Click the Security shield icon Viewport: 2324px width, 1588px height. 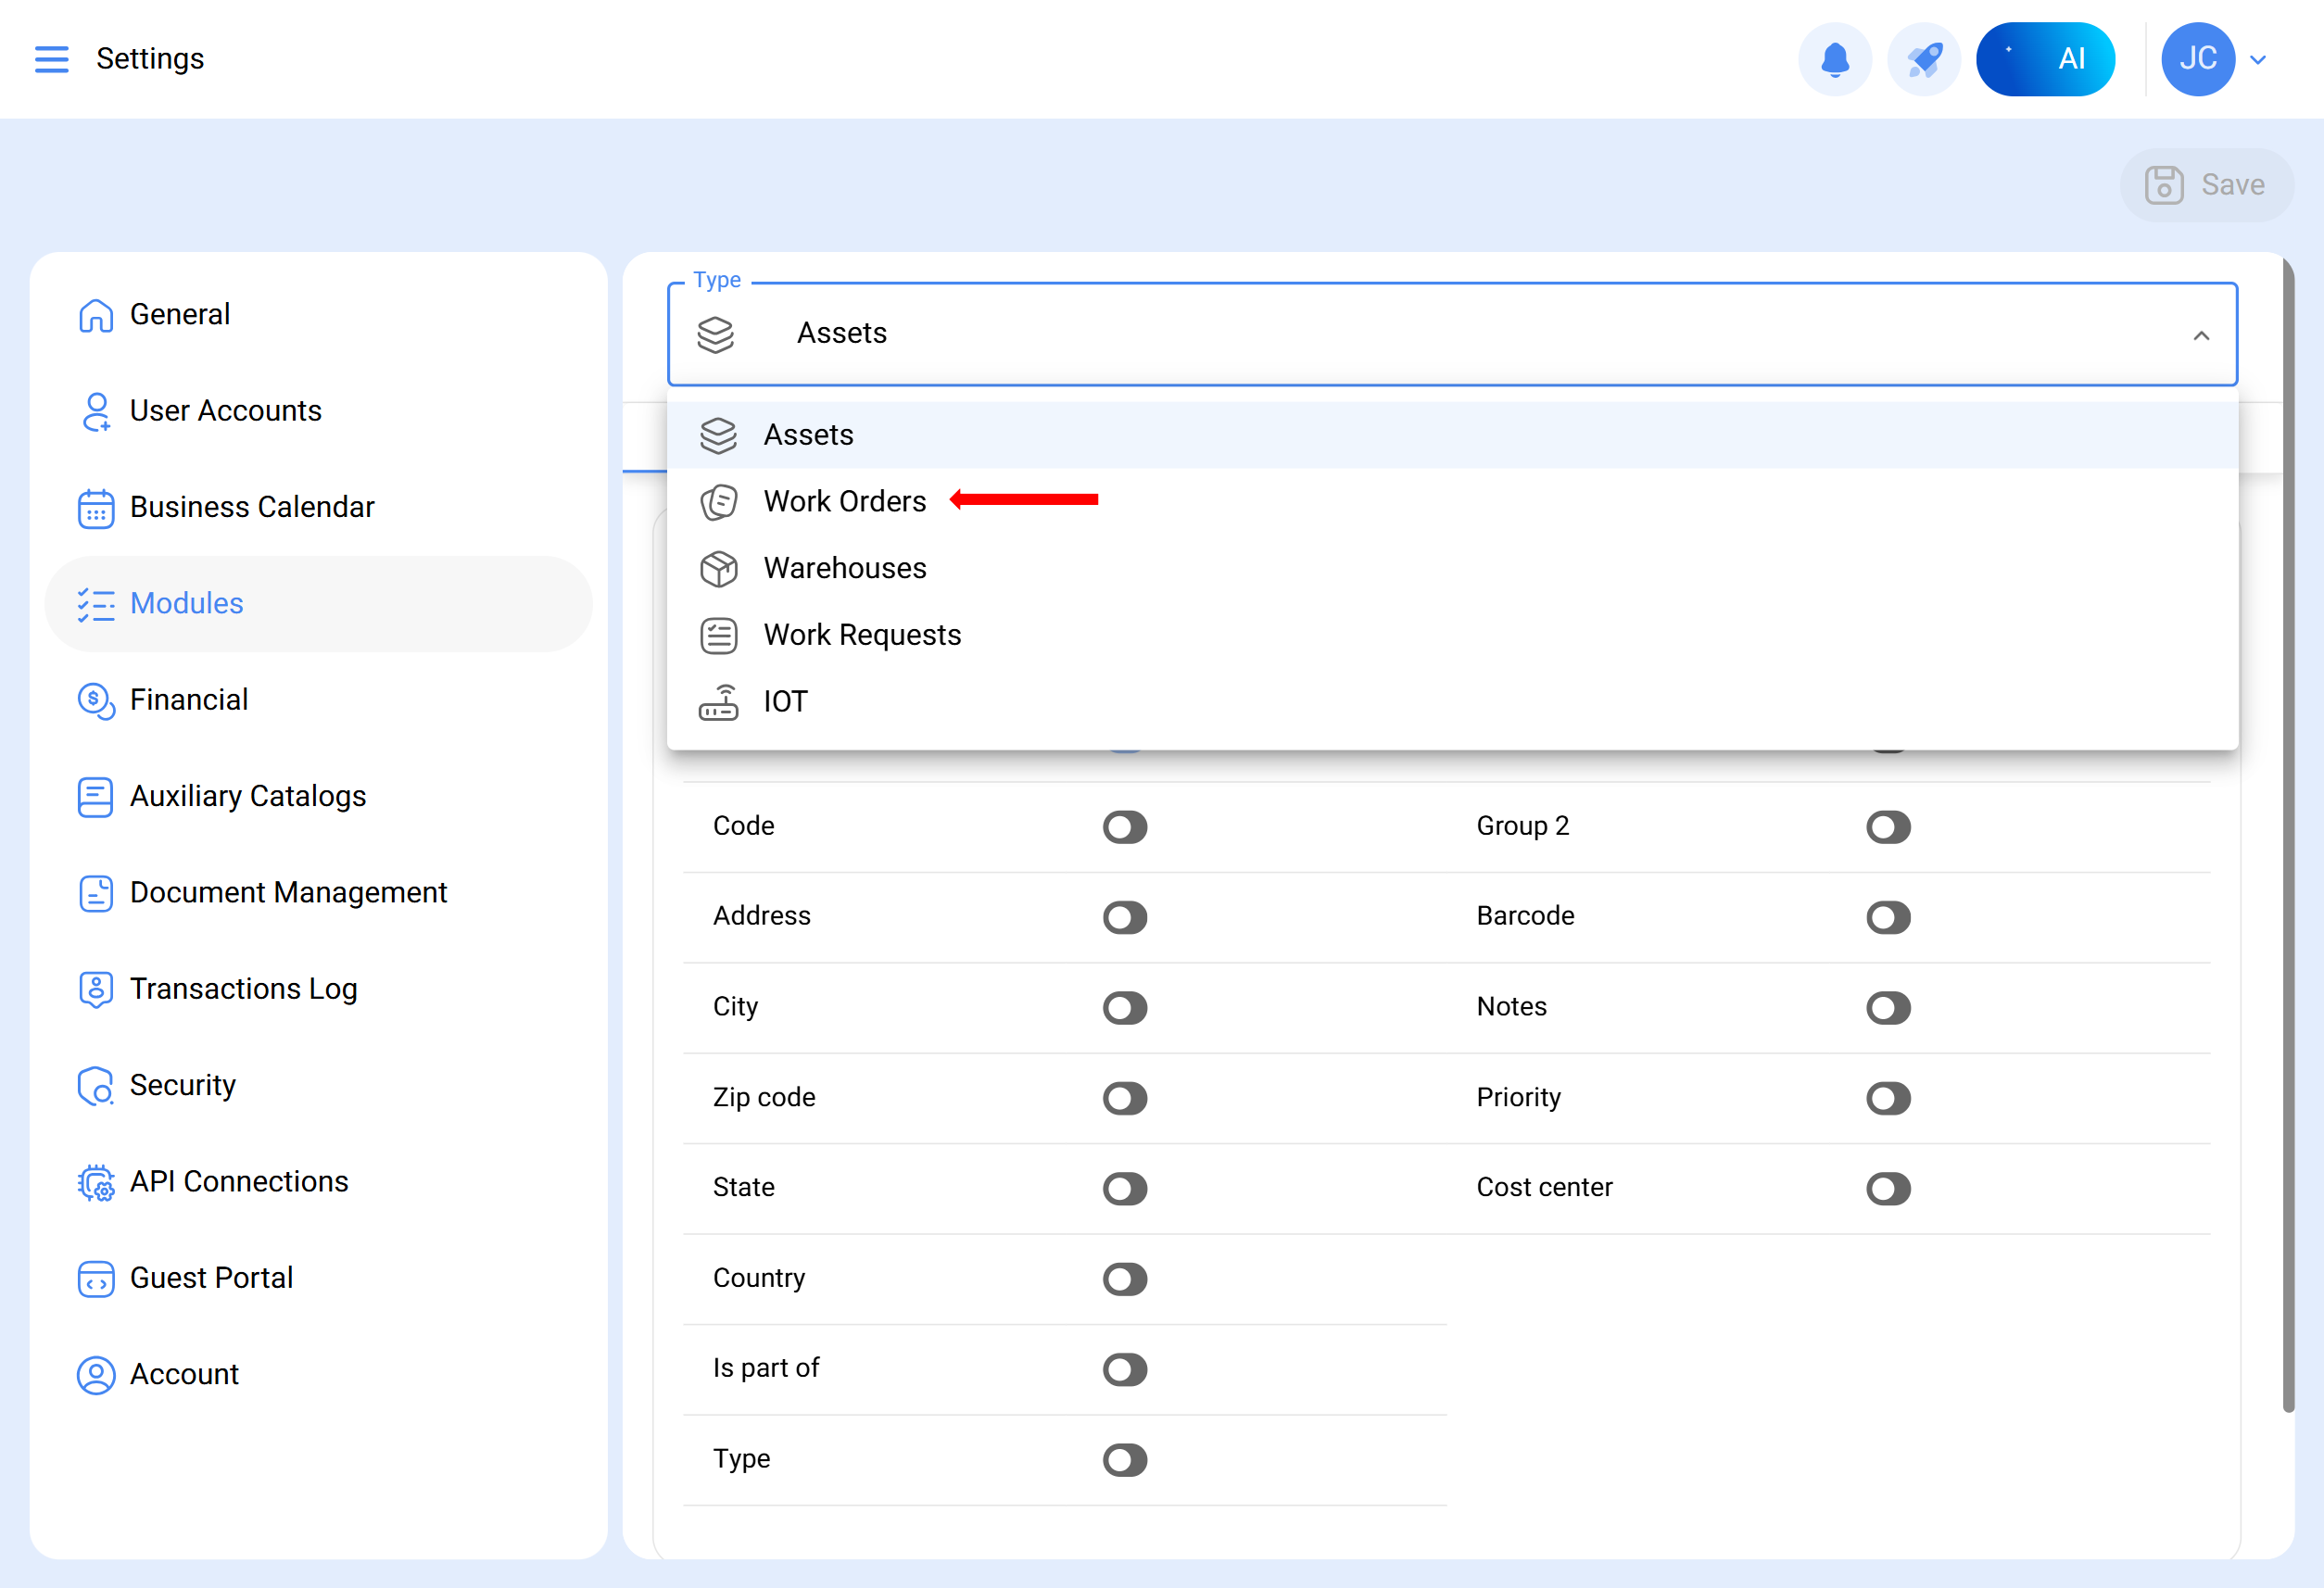click(x=96, y=1086)
